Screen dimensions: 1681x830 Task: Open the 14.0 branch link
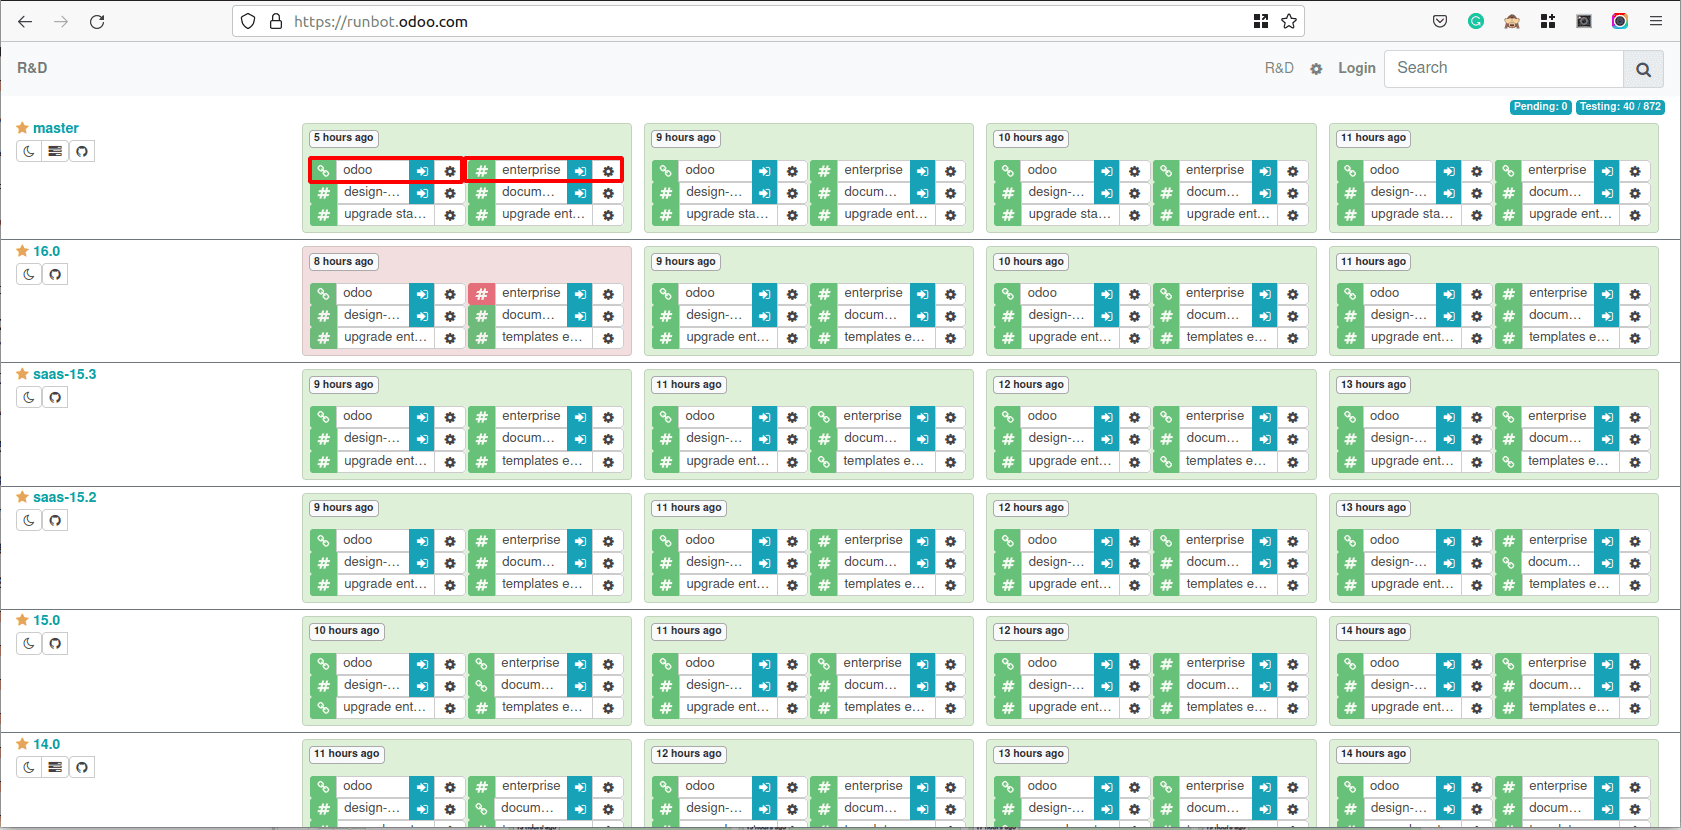click(46, 744)
